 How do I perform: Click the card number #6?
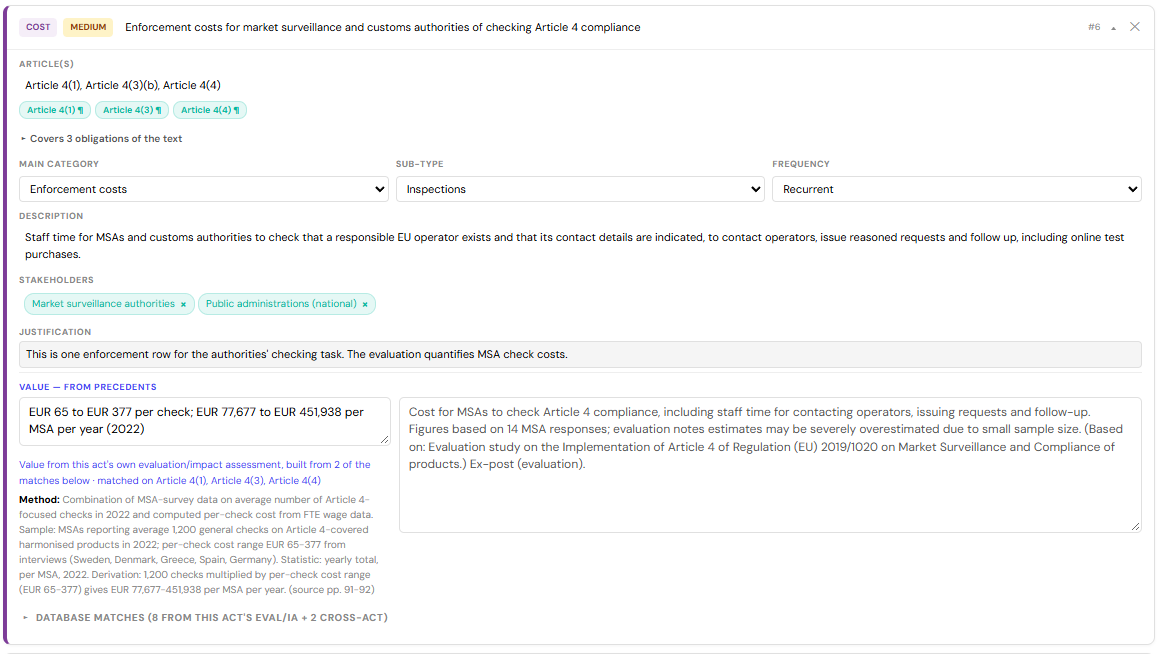tap(1094, 27)
